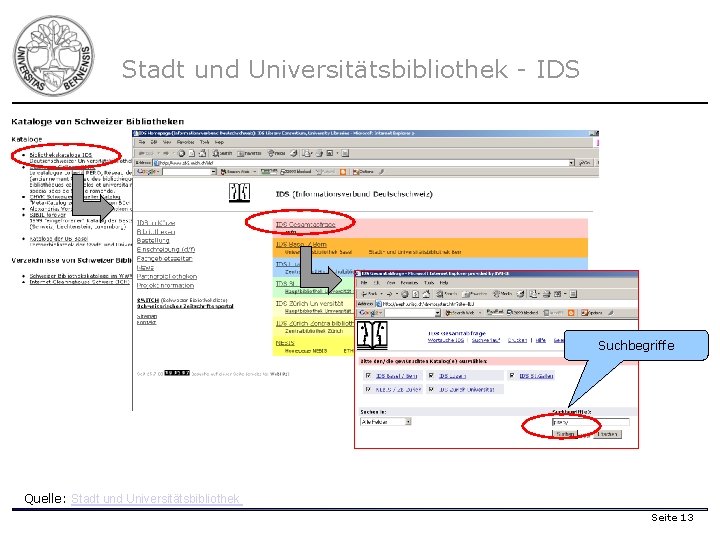Click Print icon in IDS Homepage toolbar
The height and width of the screenshot is (540, 720).
tap(320, 153)
